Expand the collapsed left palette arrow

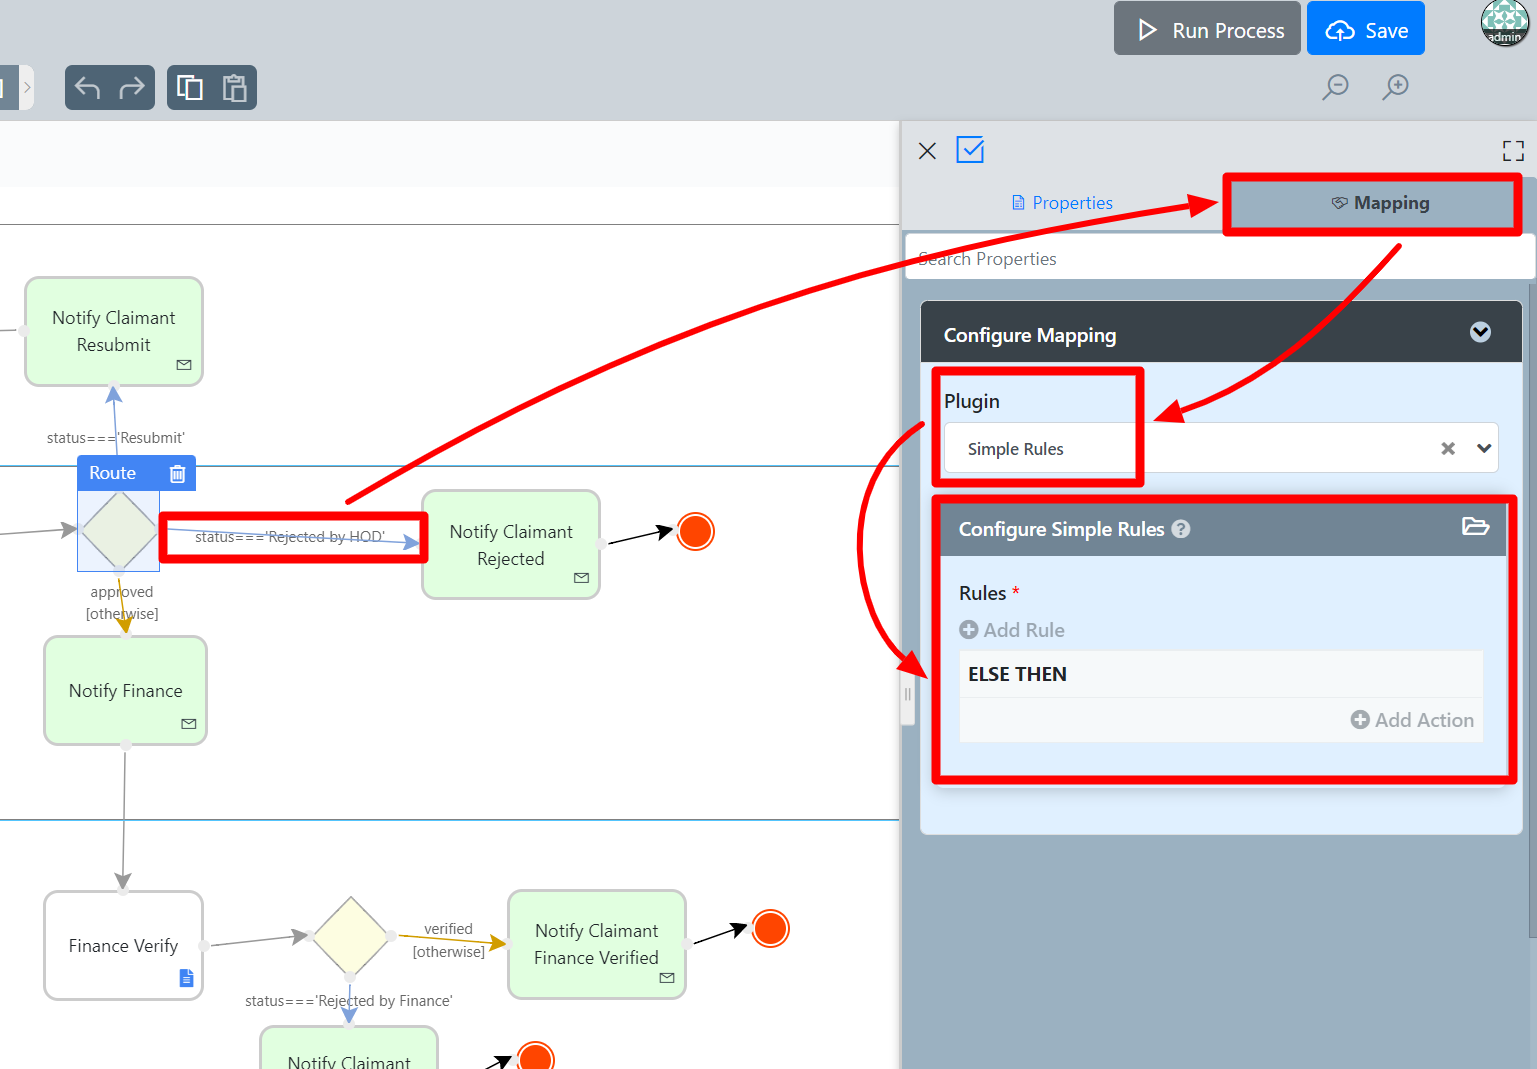26,88
